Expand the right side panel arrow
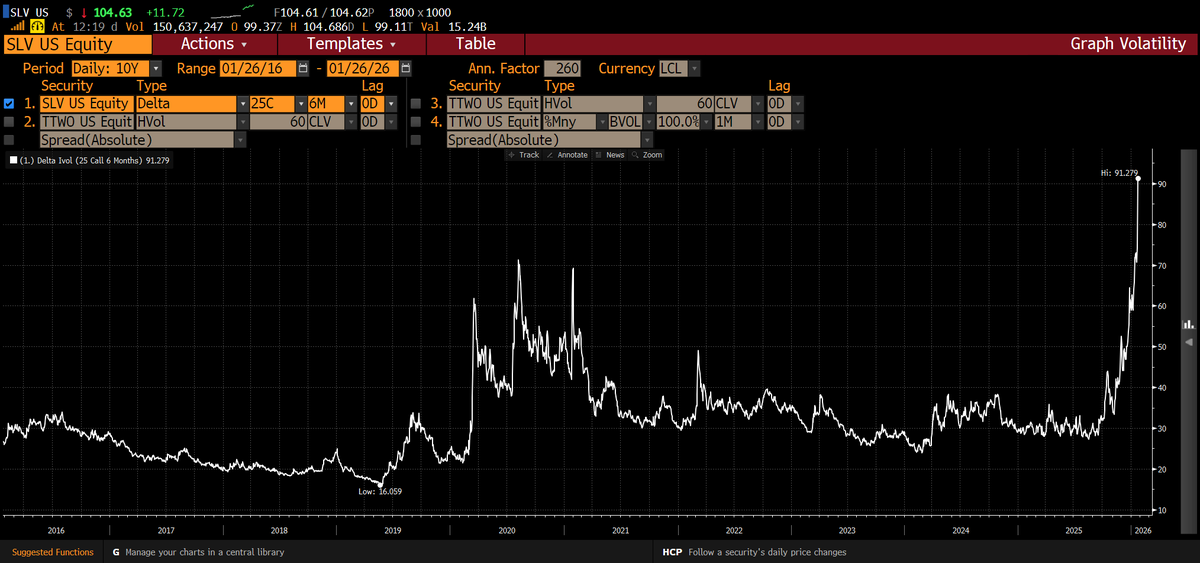Viewport: 1200px width, 563px height. point(1188,342)
